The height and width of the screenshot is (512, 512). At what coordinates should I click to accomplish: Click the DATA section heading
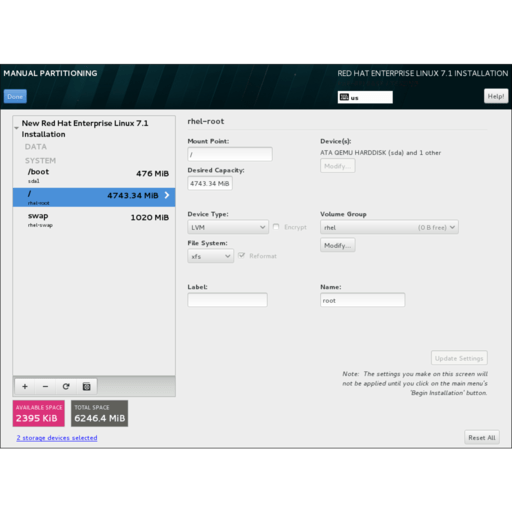pyautogui.click(x=36, y=147)
